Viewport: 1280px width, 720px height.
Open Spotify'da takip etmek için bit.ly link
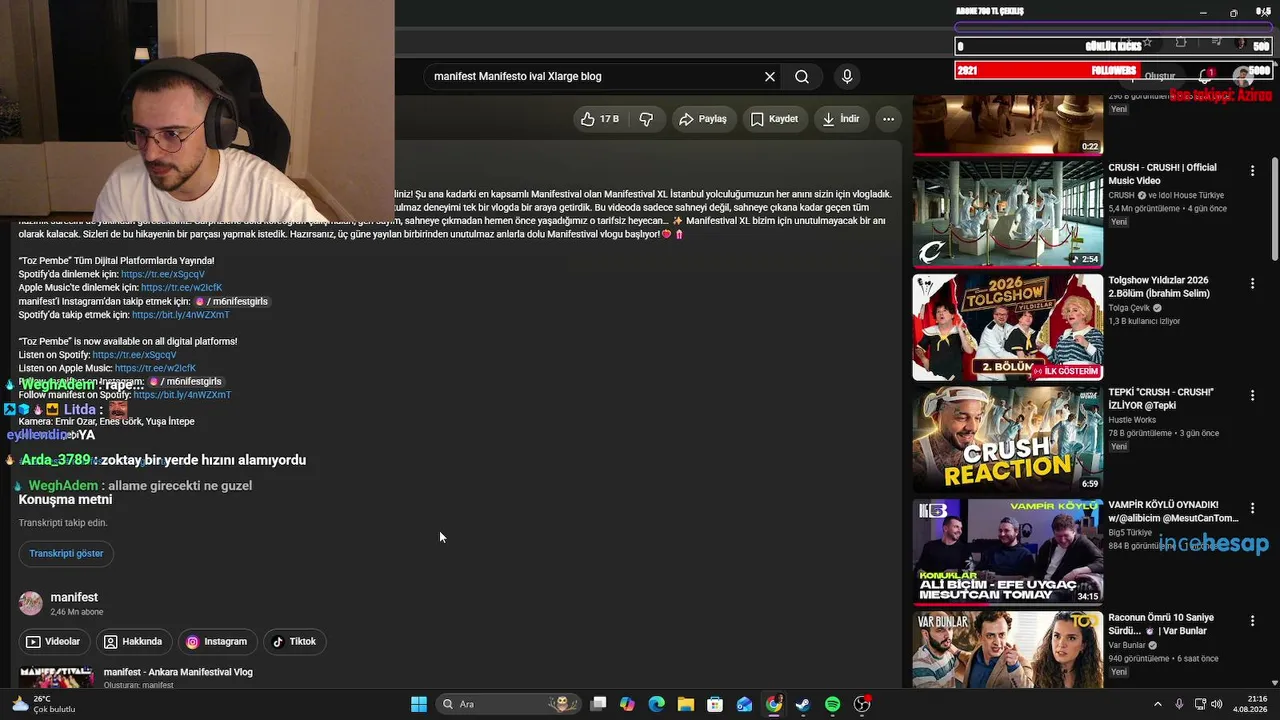point(181,315)
